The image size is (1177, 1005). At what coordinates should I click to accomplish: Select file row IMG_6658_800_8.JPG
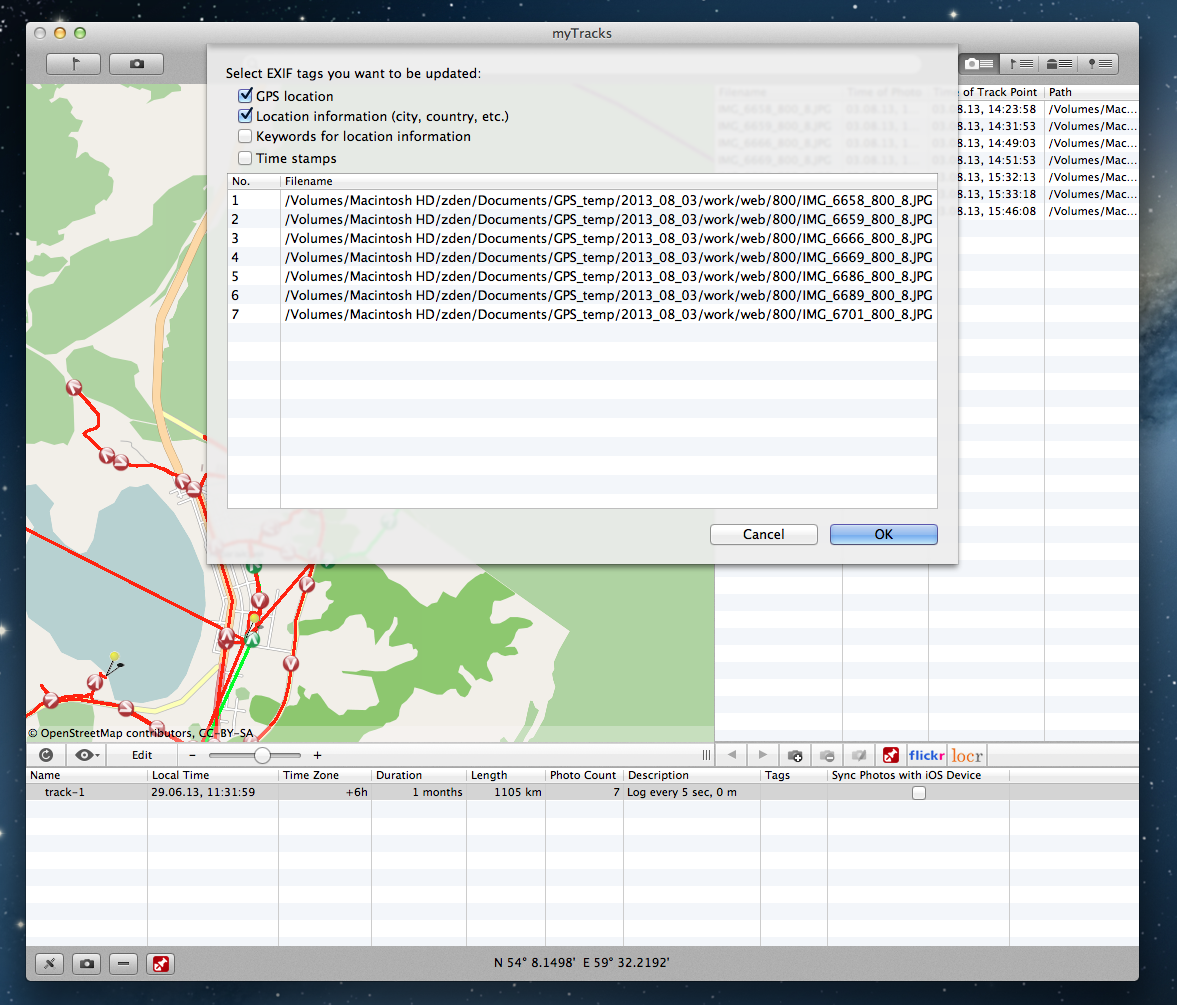pos(582,200)
